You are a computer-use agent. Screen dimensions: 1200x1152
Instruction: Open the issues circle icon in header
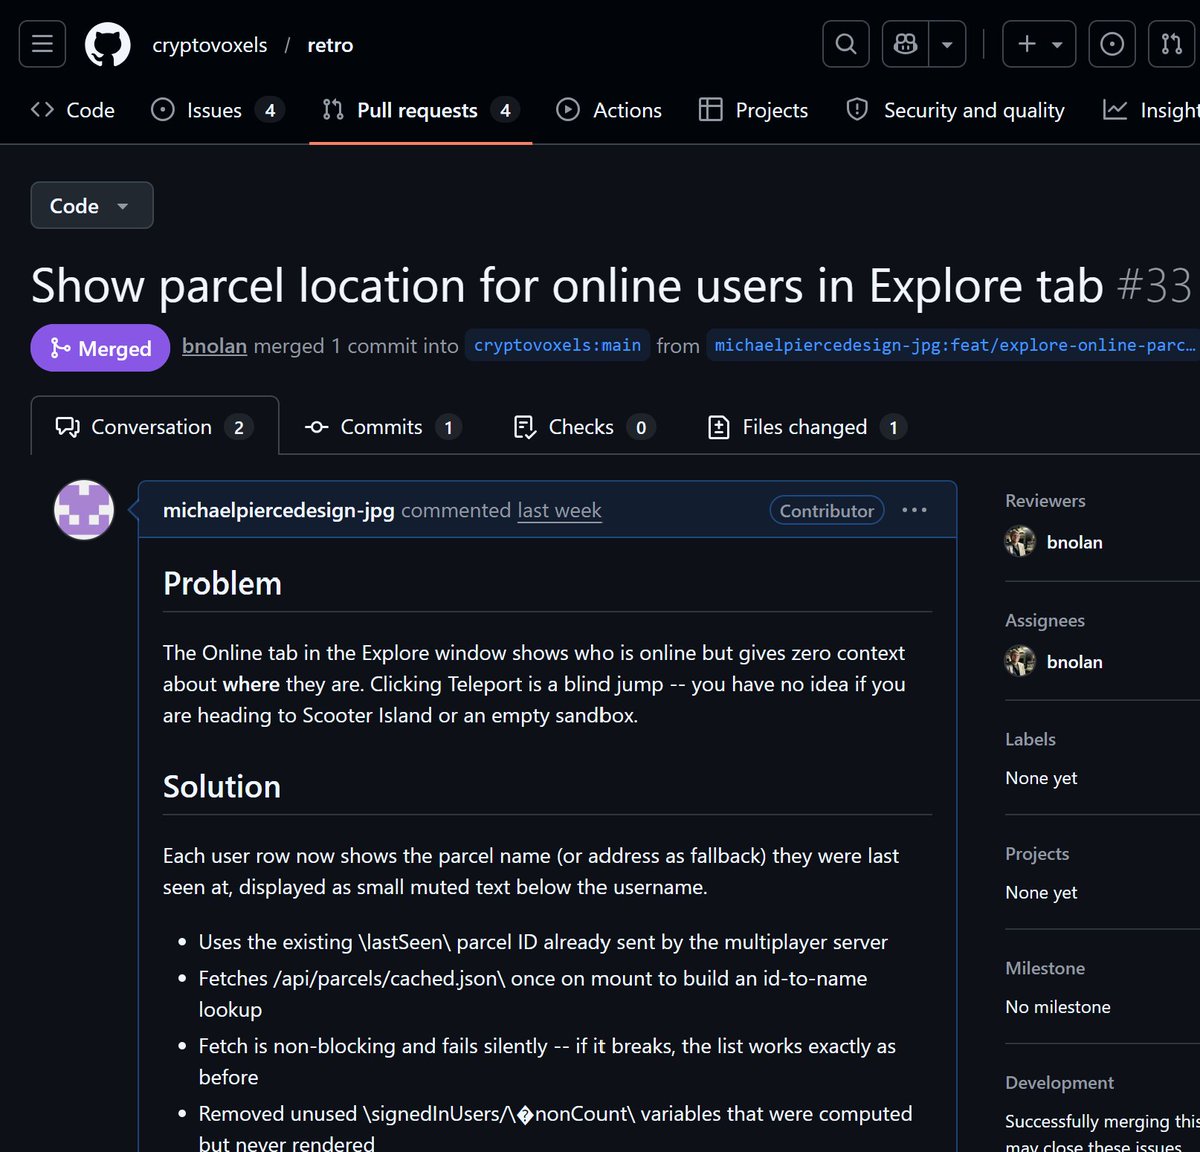click(x=1112, y=44)
